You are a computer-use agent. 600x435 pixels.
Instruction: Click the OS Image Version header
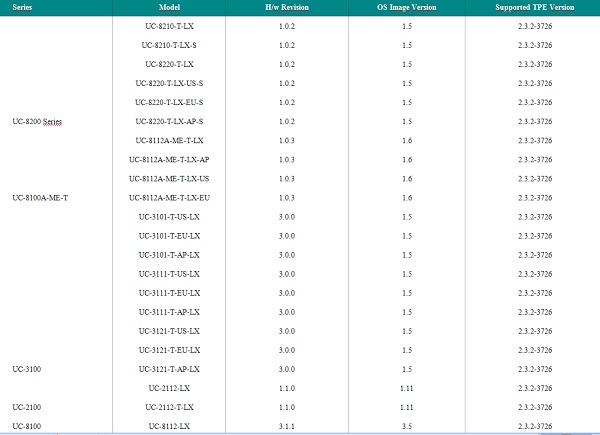click(x=405, y=7)
